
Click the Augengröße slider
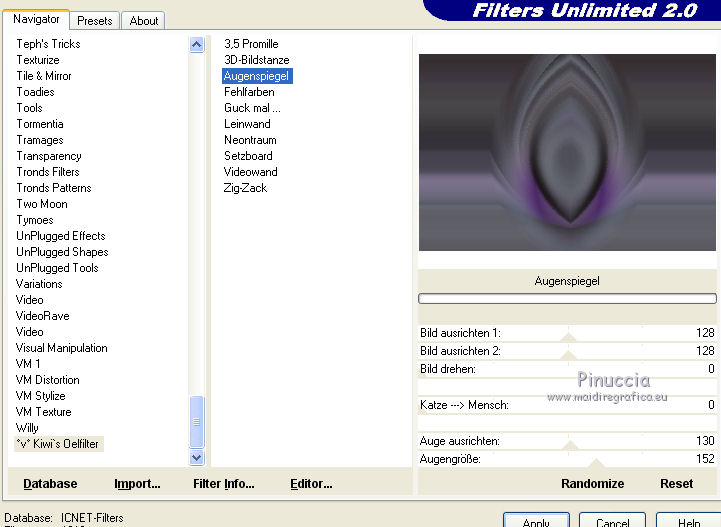(567, 459)
